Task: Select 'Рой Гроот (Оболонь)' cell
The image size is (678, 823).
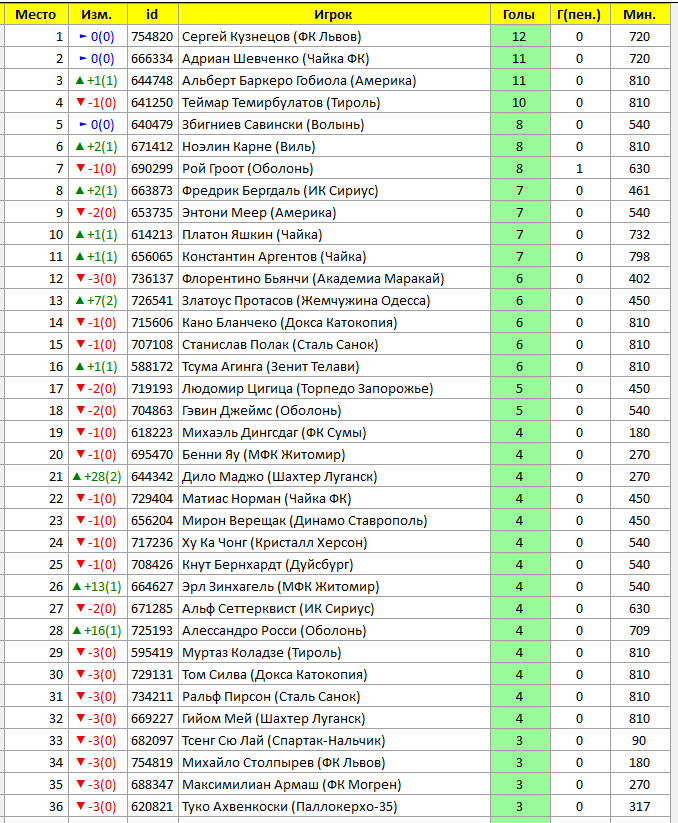Action: 334,169
